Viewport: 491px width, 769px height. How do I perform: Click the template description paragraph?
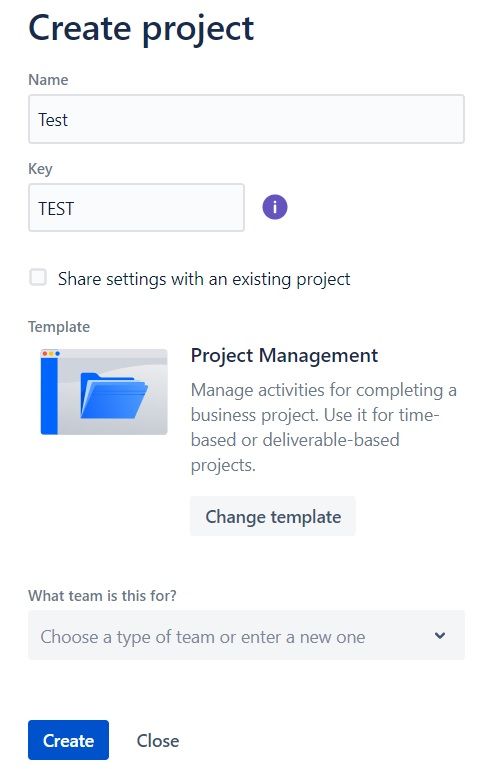(324, 427)
